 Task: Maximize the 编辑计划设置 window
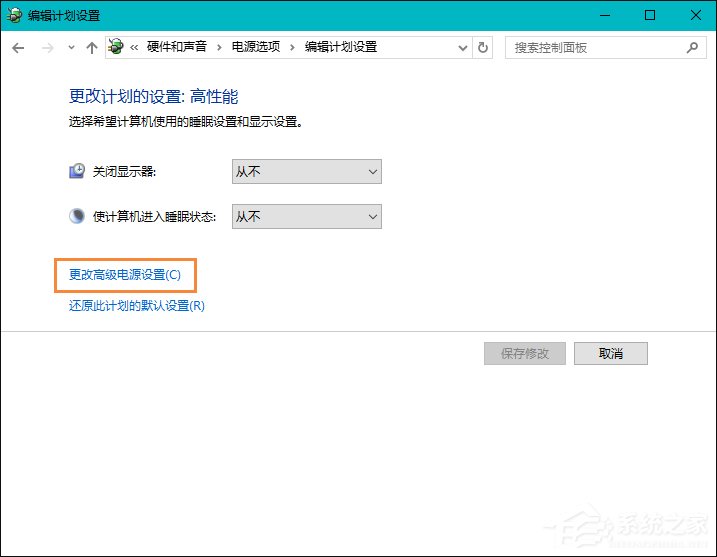[650, 15]
